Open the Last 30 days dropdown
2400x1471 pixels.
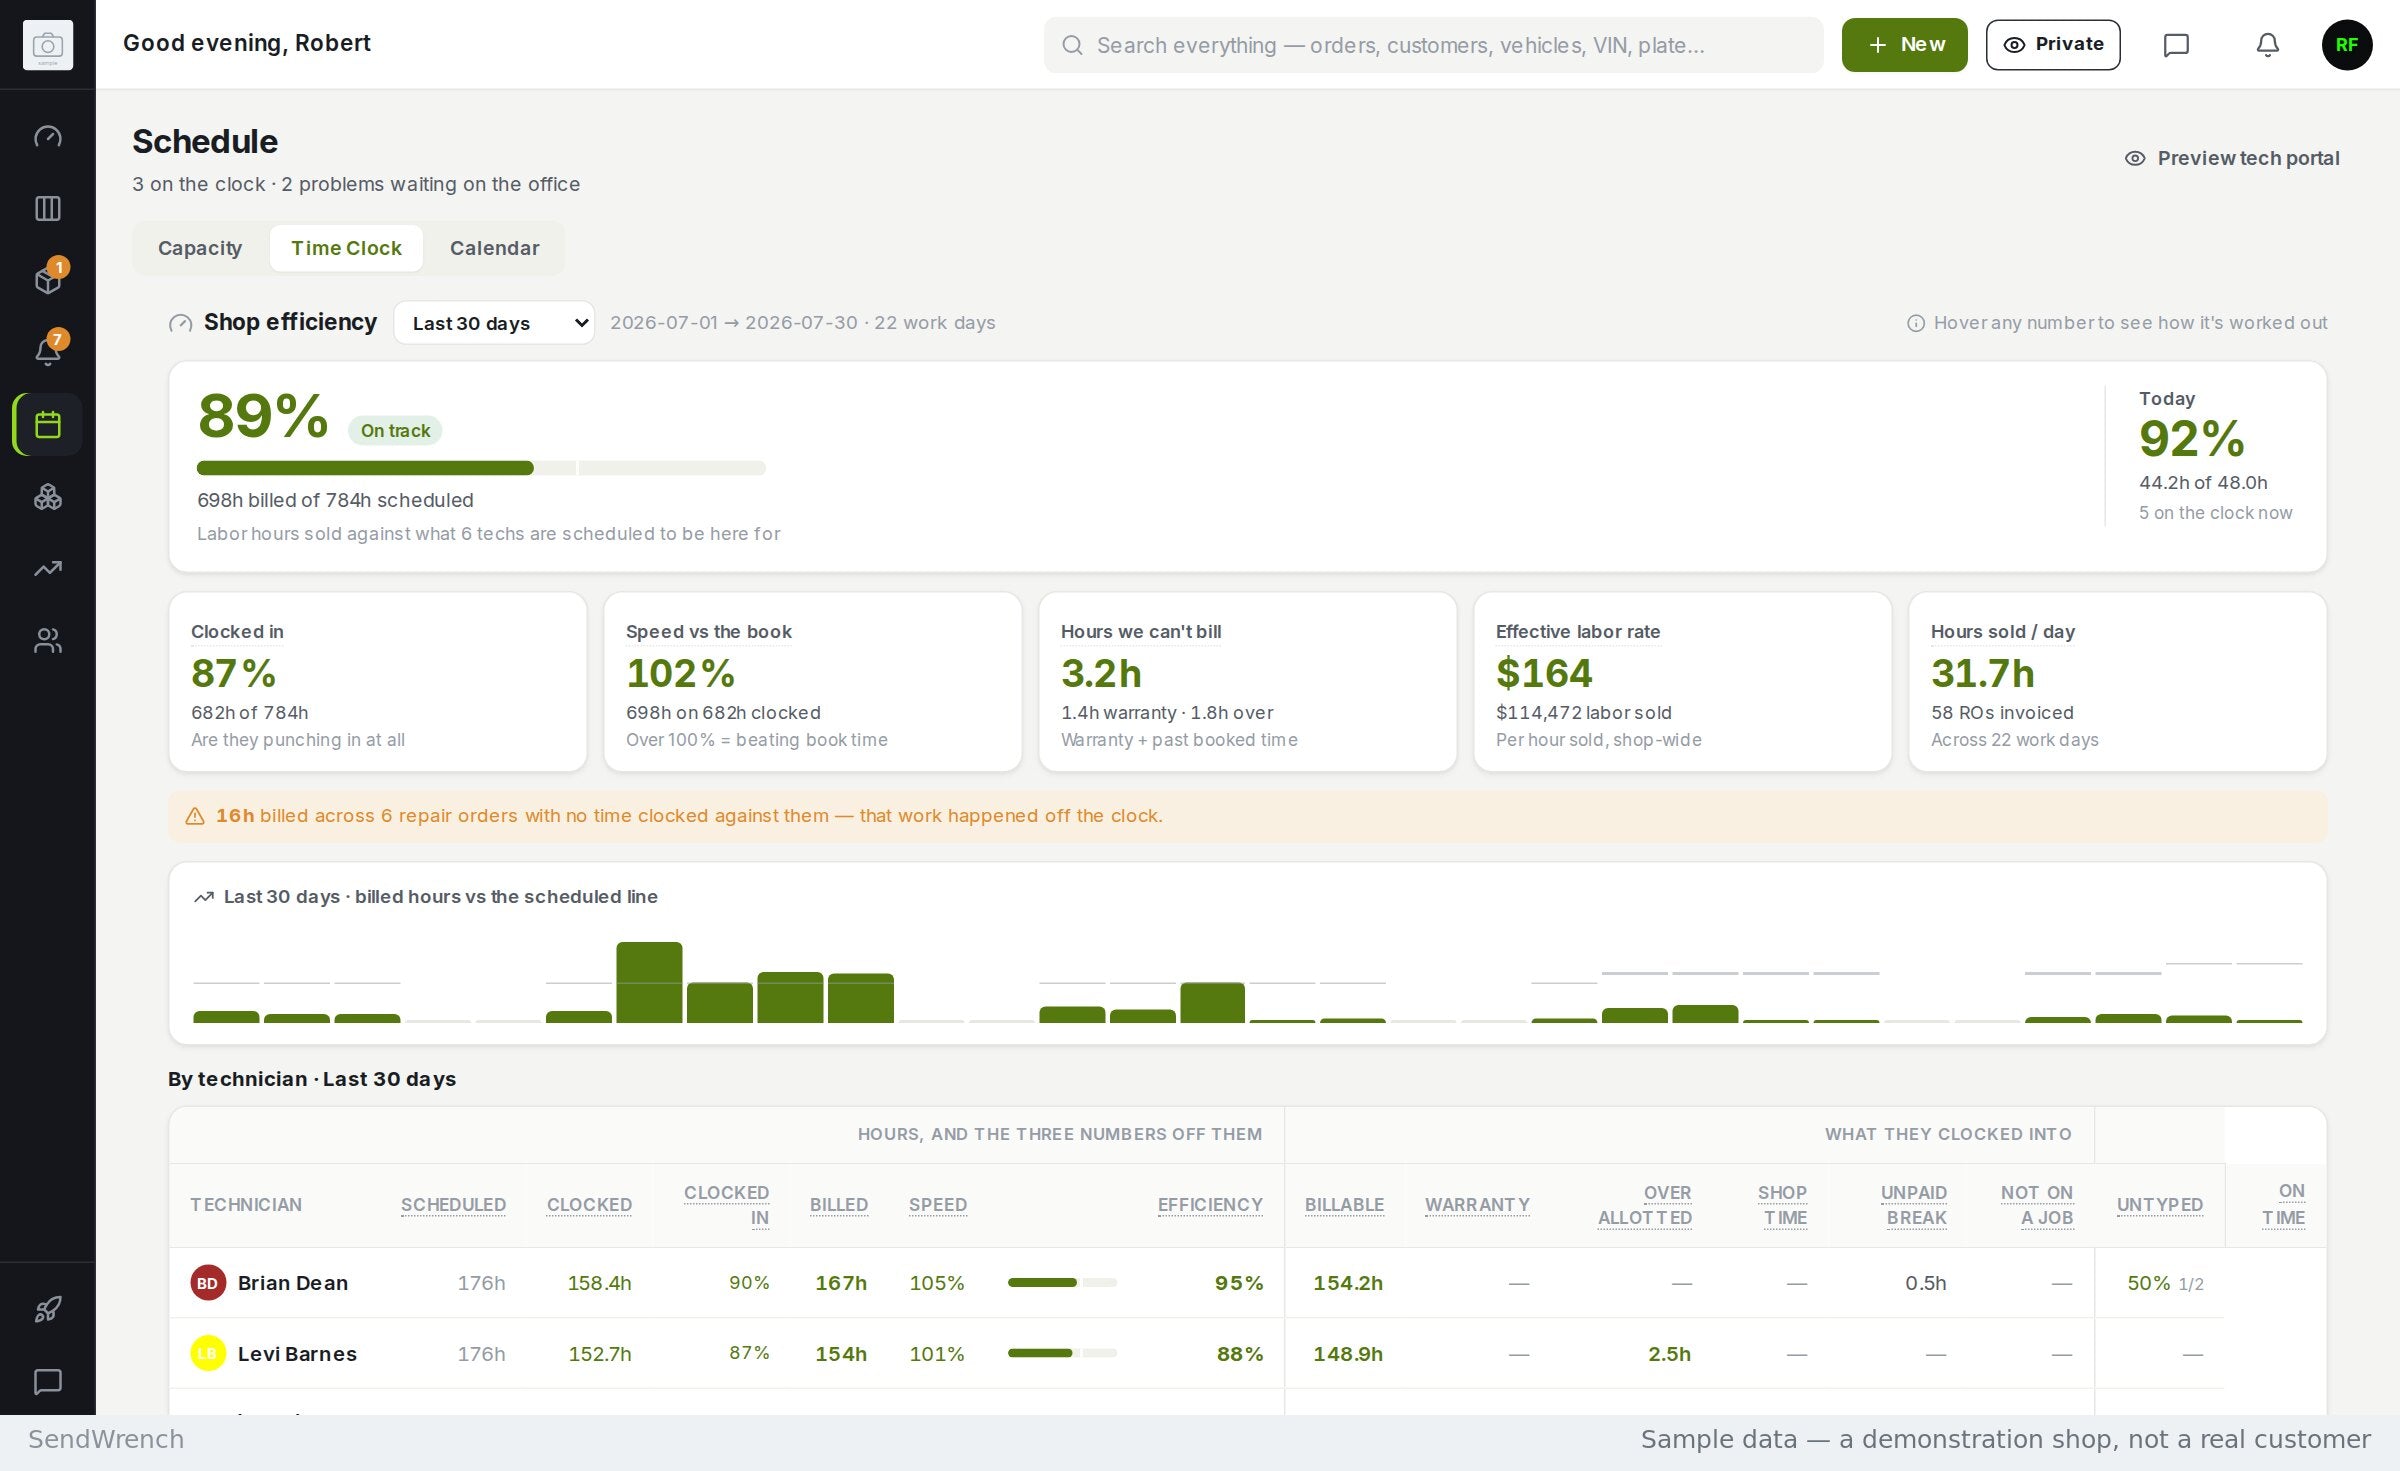click(494, 323)
